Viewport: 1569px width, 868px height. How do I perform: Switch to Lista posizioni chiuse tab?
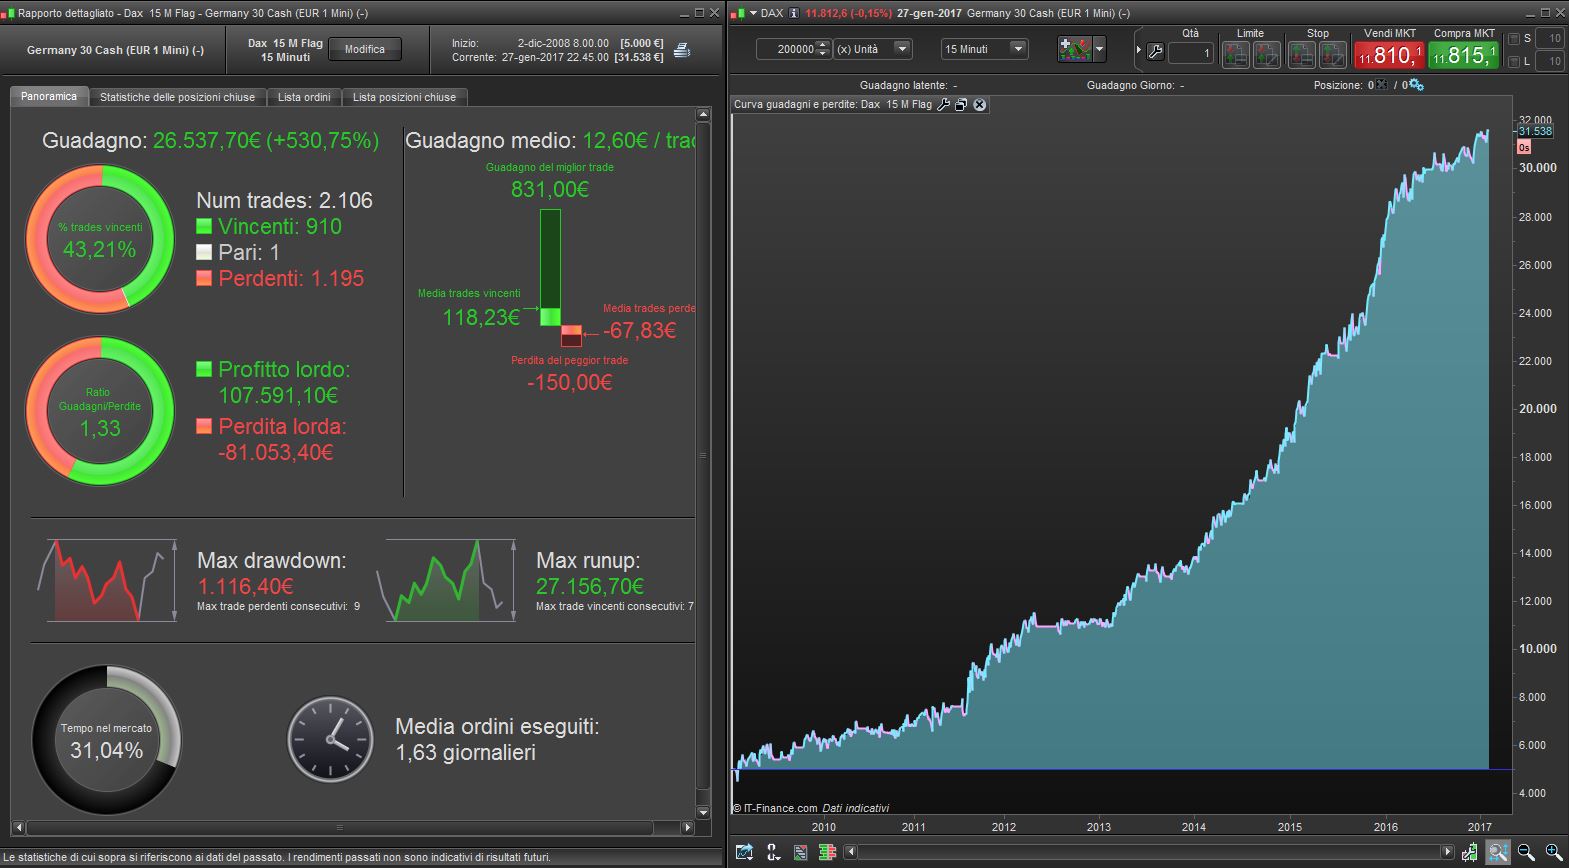point(404,97)
